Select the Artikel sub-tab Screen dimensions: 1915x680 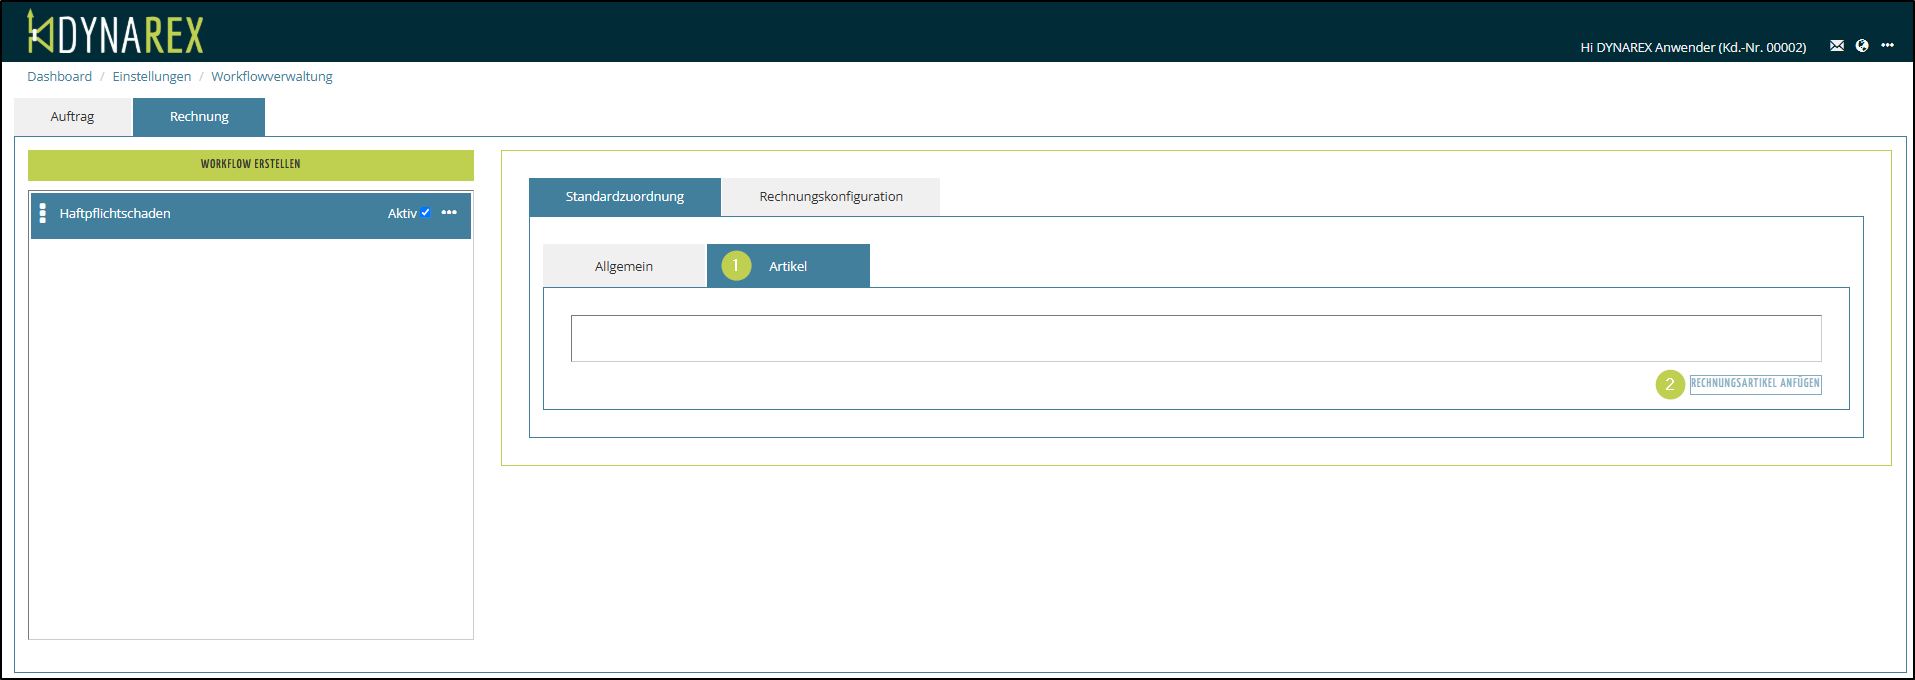click(788, 266)
